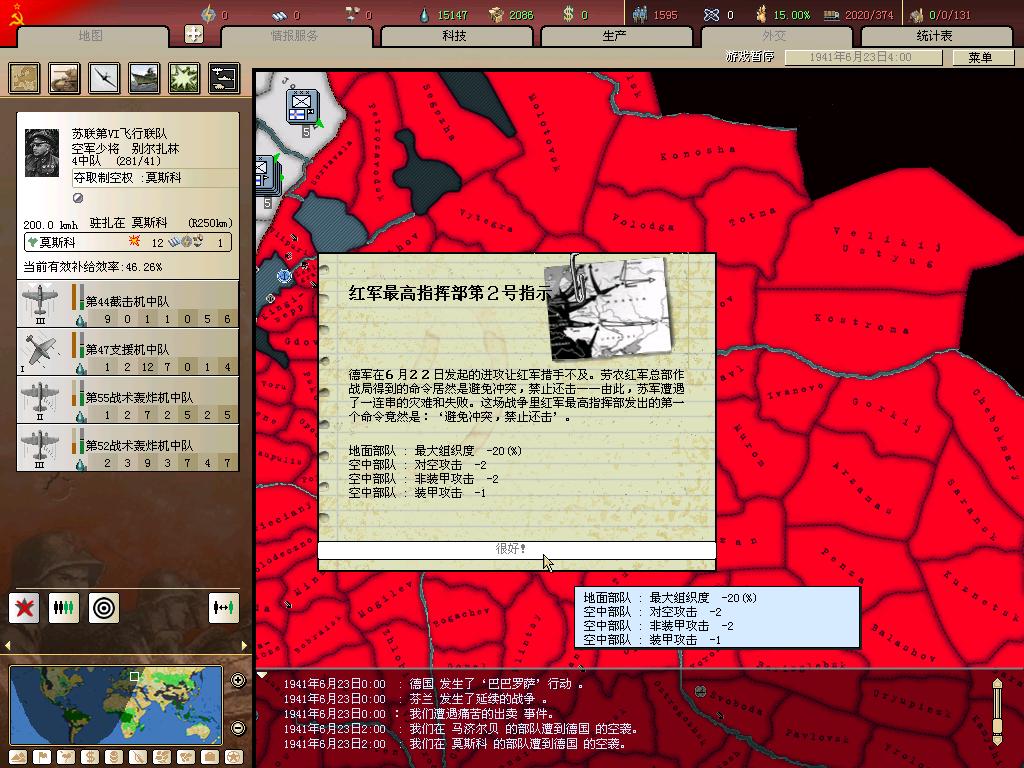Click the date field 1941年6月23日4:00
Screen dimensions: 1024x768
point(863,57)
